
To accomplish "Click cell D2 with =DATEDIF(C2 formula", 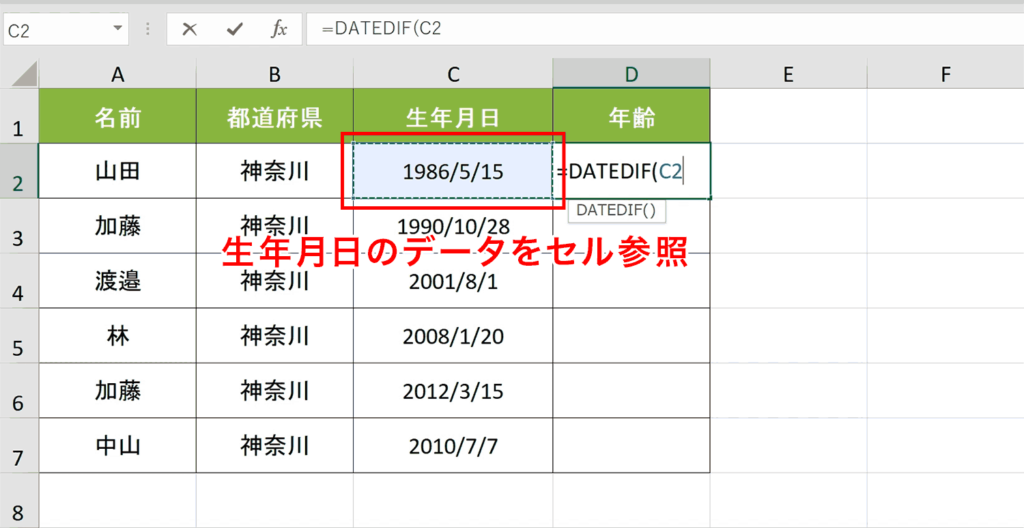I will [632, 171].
